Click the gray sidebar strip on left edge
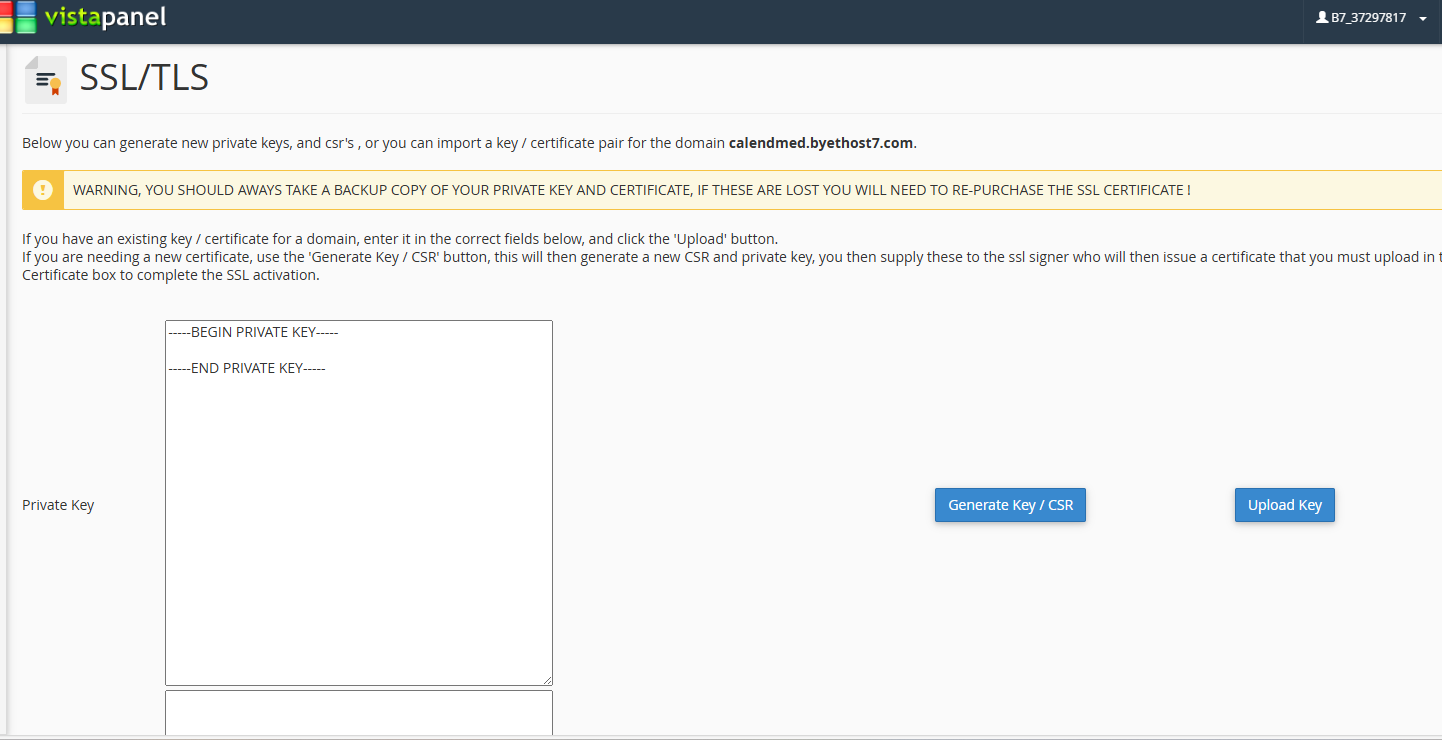The image size is (1442, 740). click(3, 390)
